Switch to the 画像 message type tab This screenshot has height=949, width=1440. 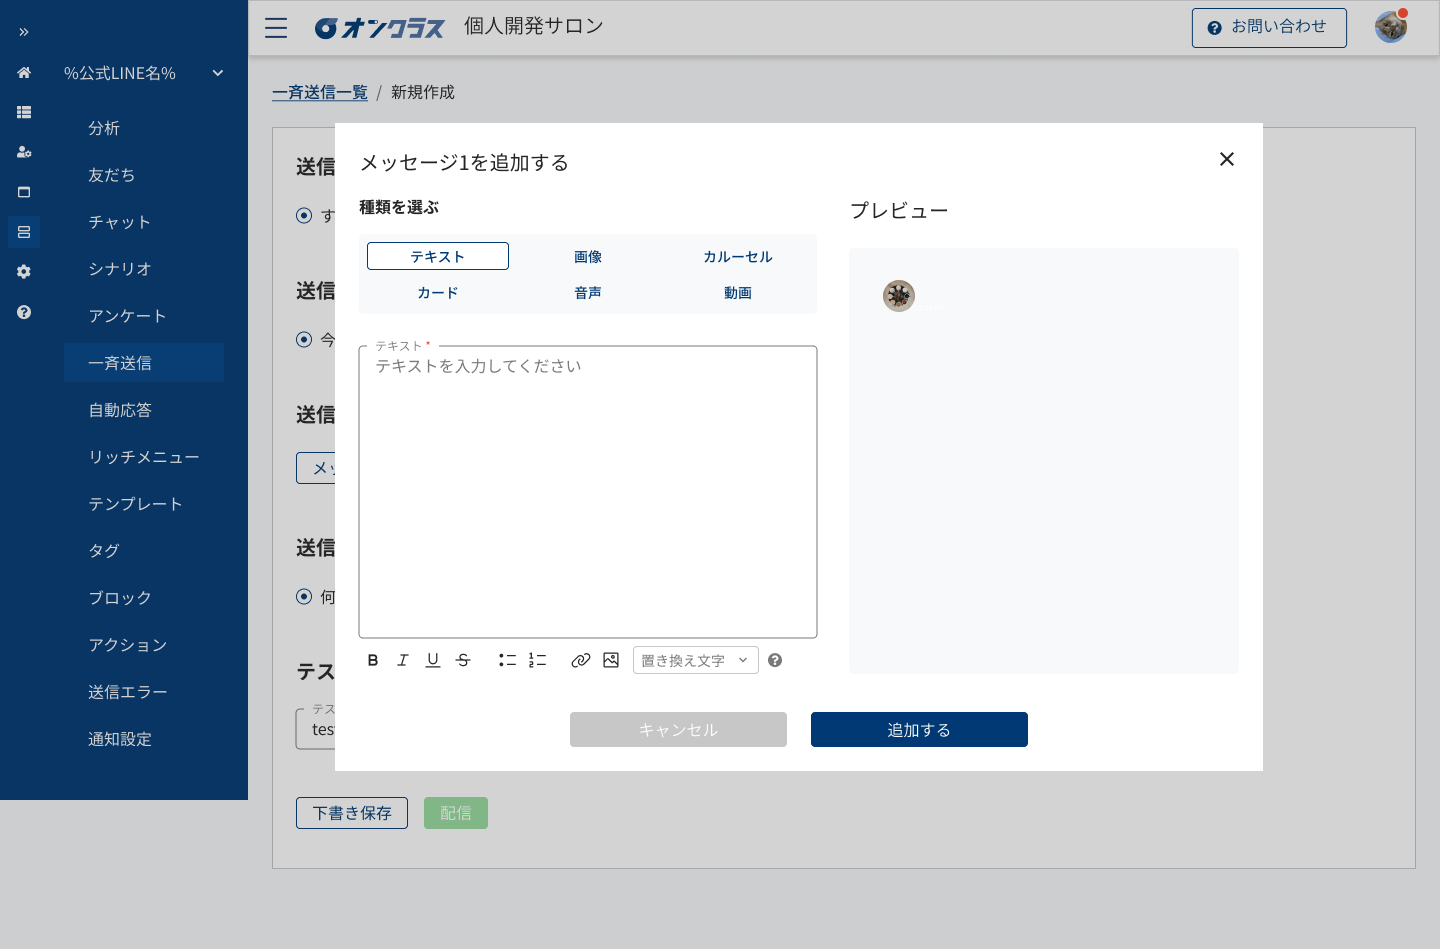pyautogui.click(x=588, y=256)
